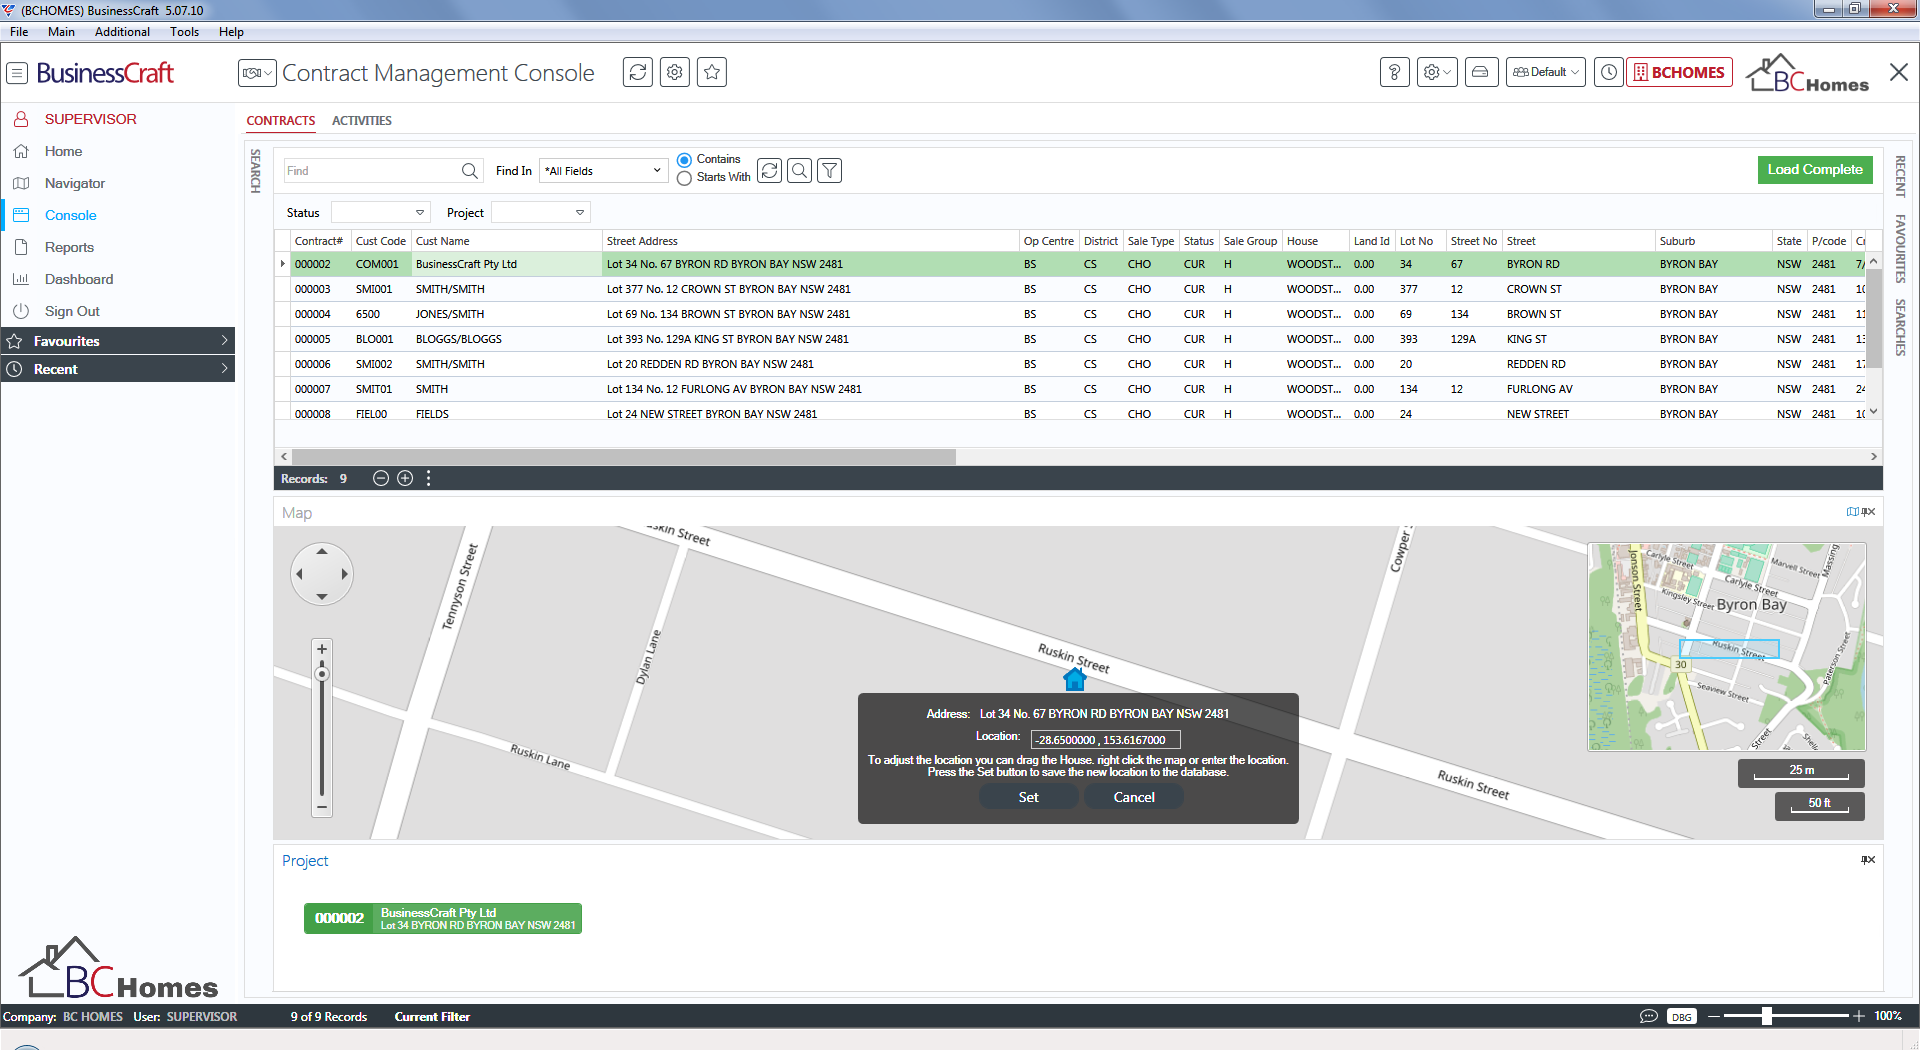
Task: Open the vertical RECENT side tab
Action: (x=1900, y=176)
